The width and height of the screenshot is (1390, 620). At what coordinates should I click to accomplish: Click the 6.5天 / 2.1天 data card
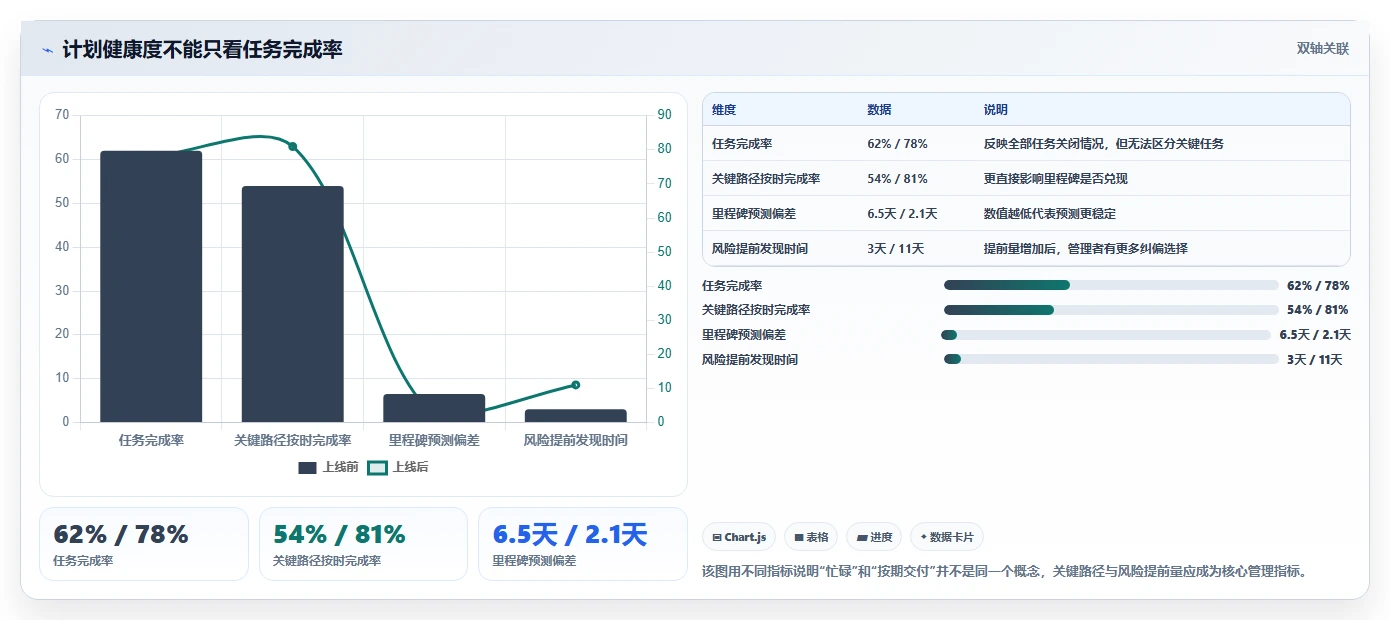(x=583, y=544)
